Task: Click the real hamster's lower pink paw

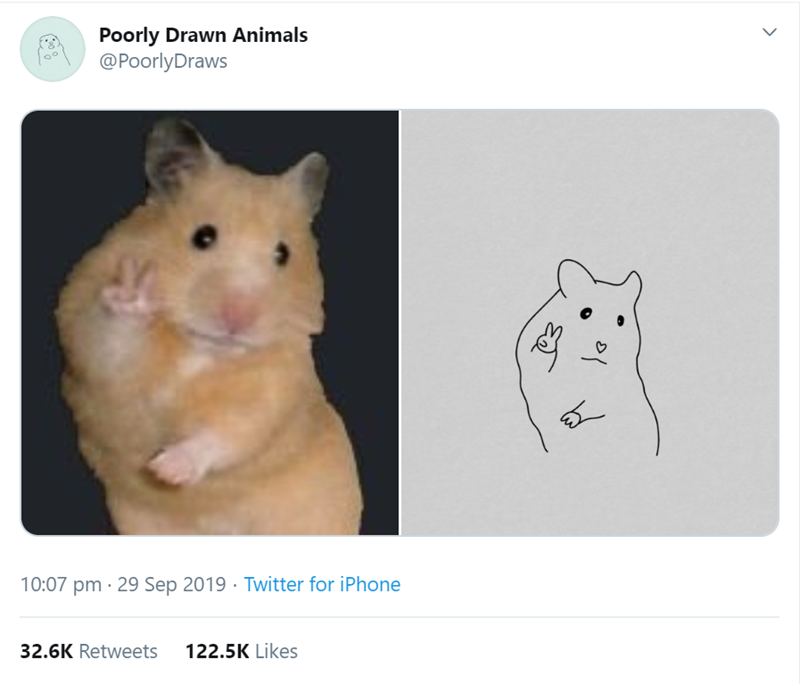Action: point(176,462)
